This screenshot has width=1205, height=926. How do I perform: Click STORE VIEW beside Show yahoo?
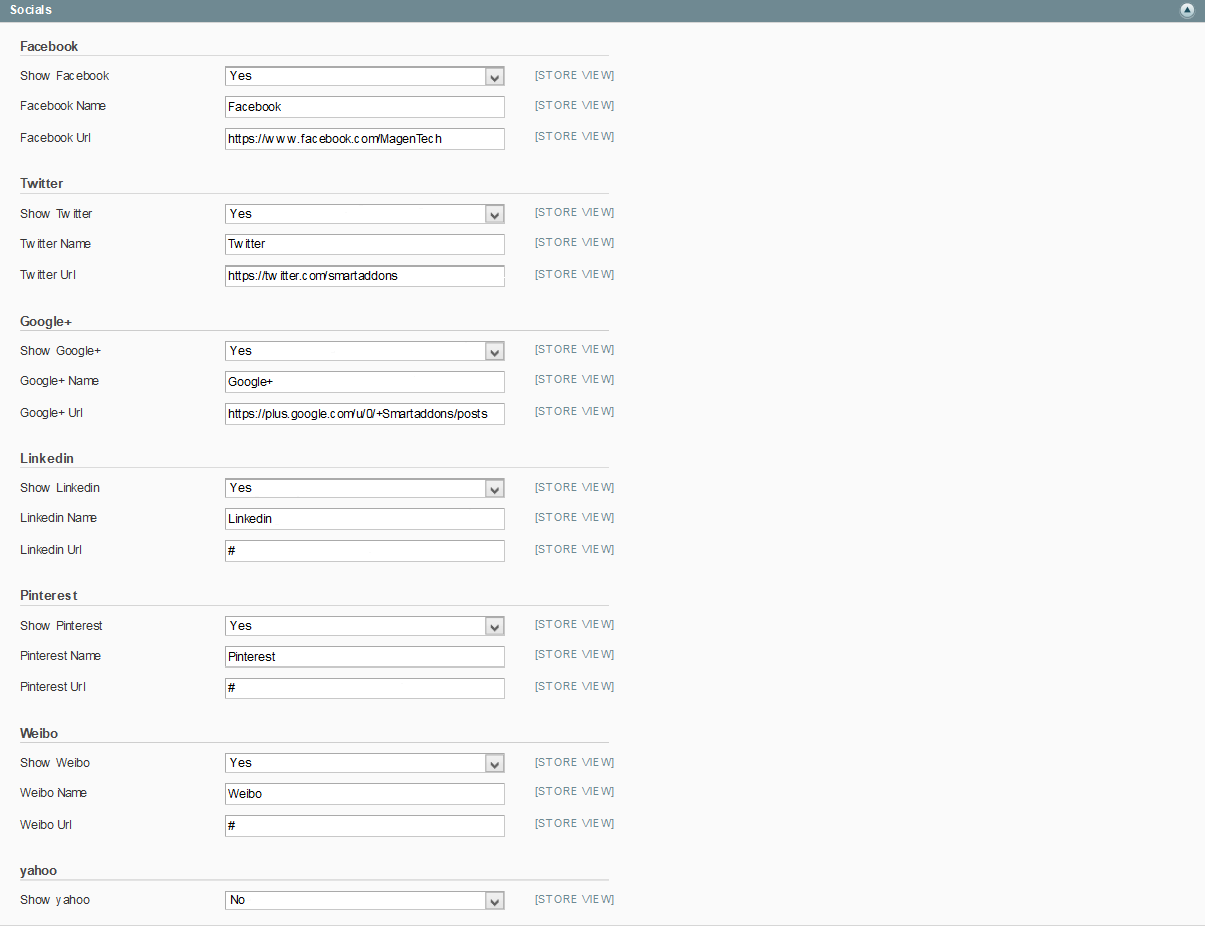point(575,899)
